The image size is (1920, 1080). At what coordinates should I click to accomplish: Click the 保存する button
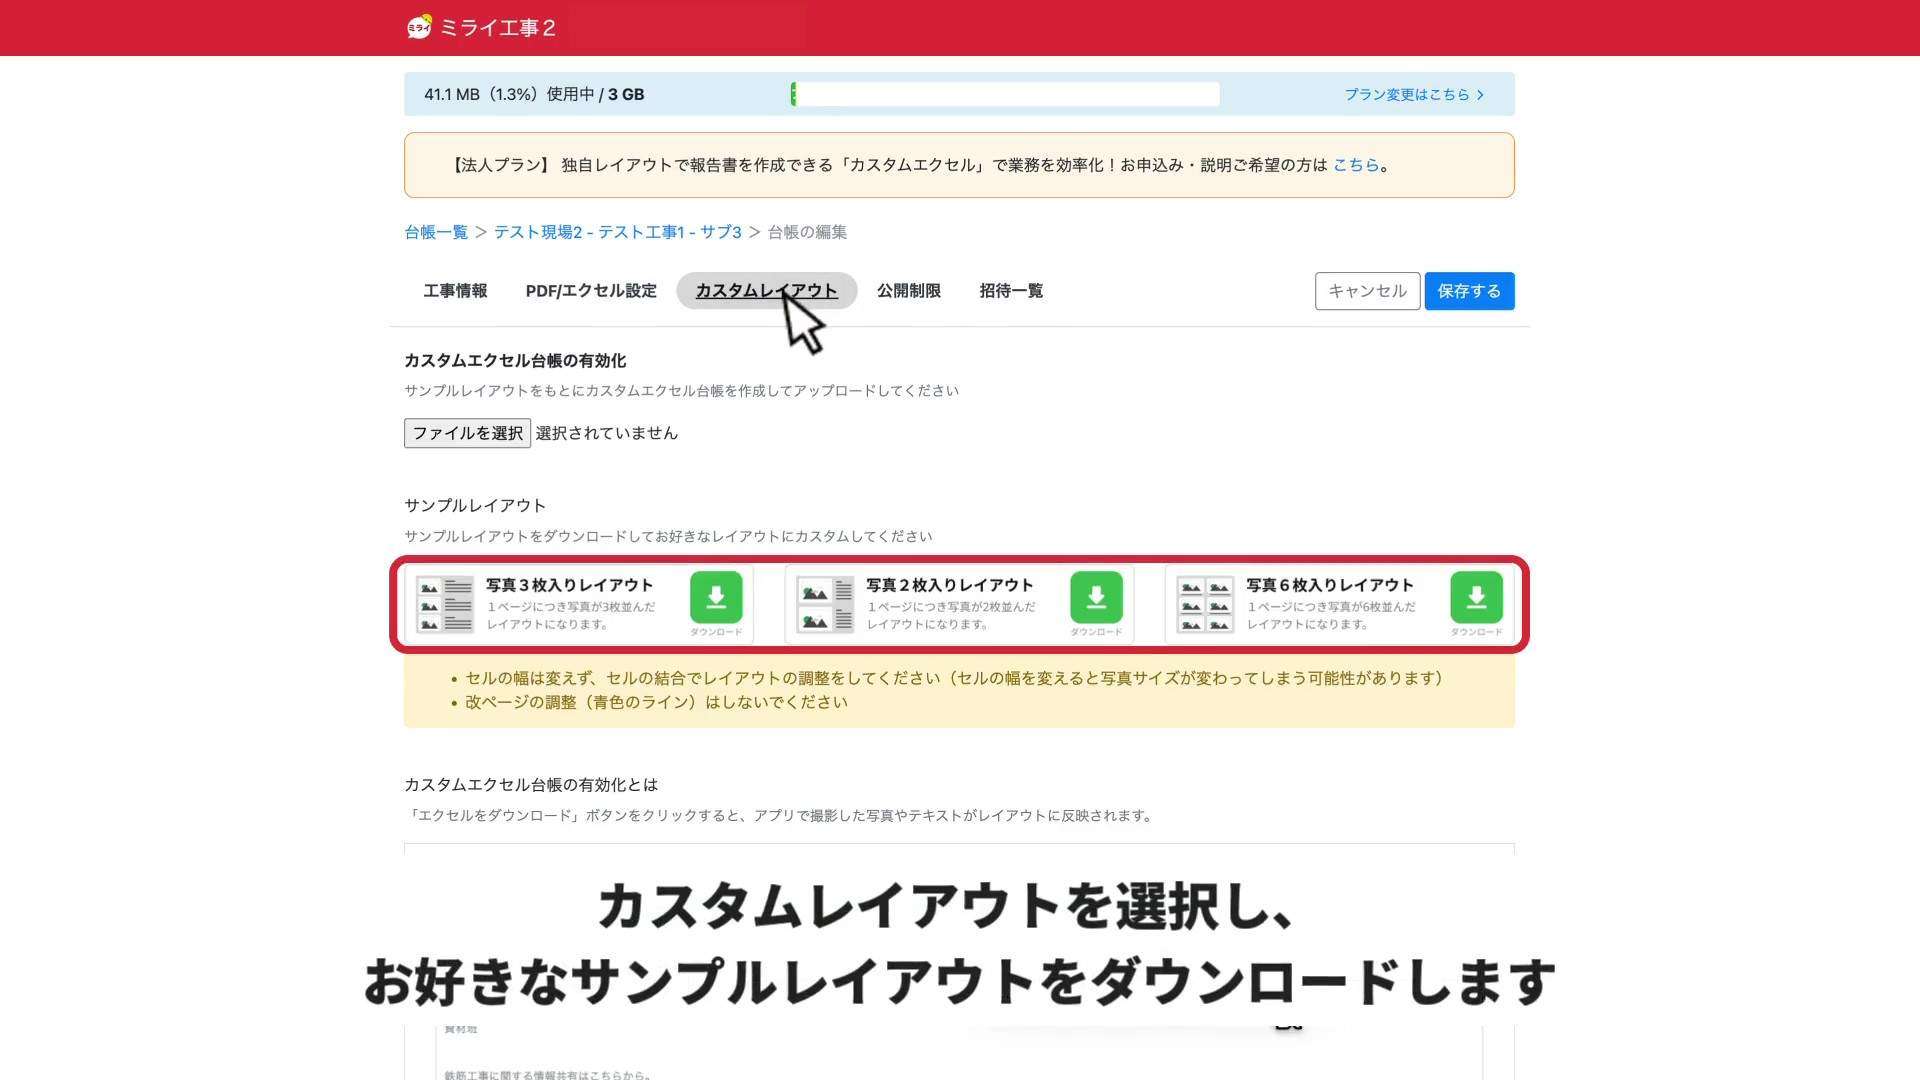[1469, 291]
